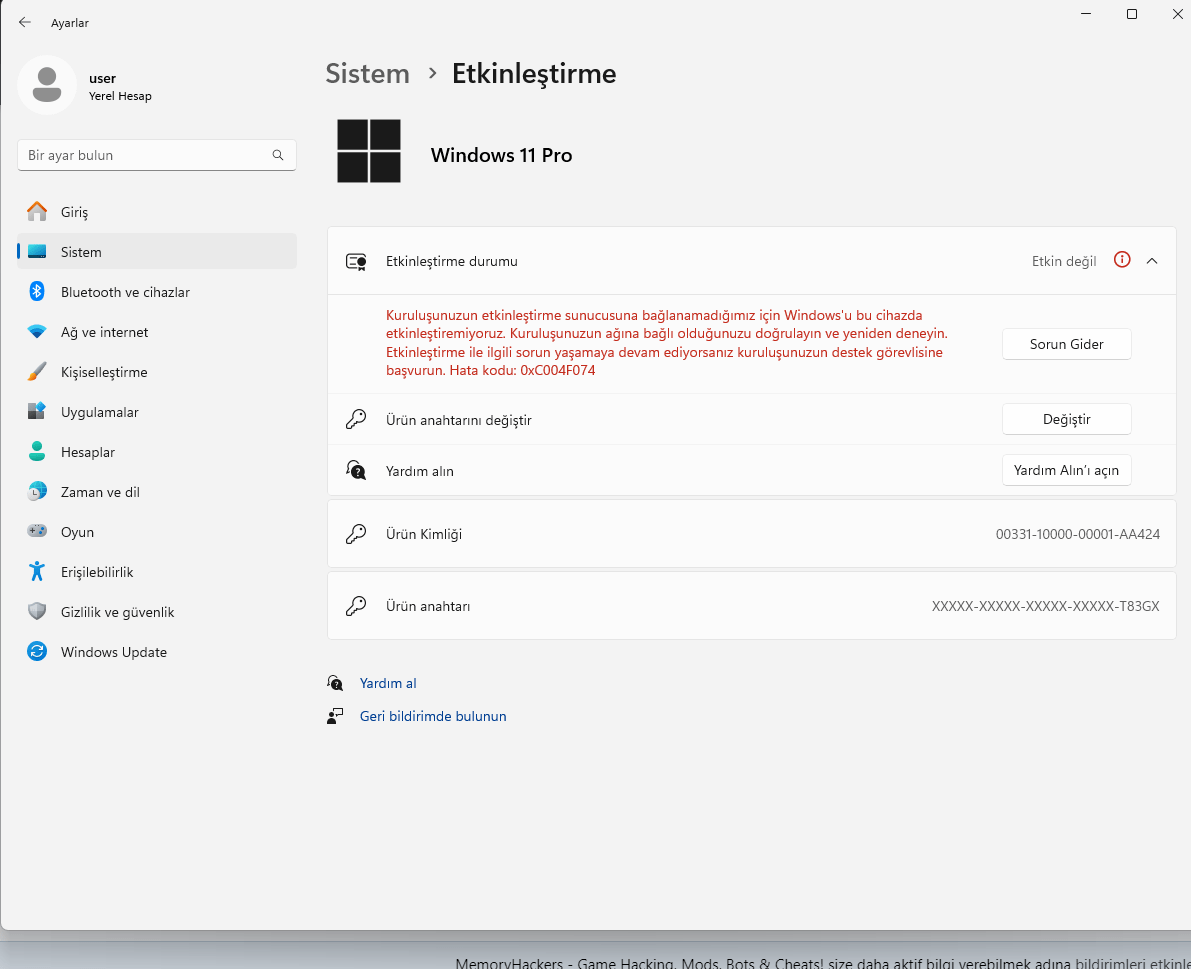This screenshot has height=969, width=1191.
Task: Click the Yardım al help icon
Action: point(335,683)
